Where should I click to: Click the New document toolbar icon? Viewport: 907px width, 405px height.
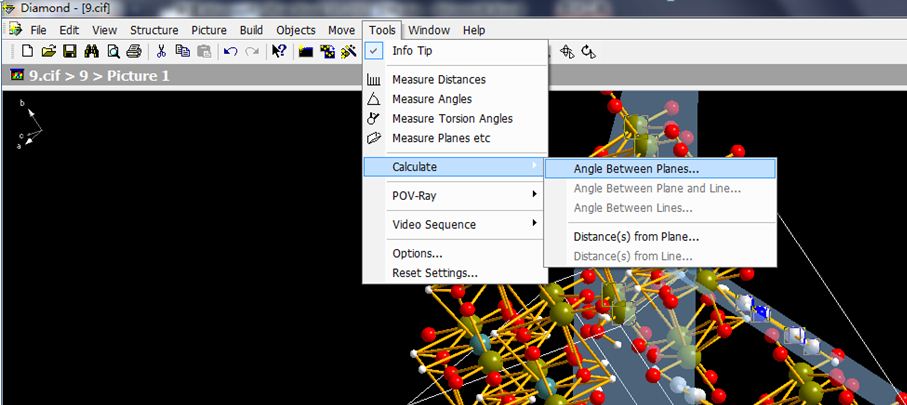click(27, 51)
